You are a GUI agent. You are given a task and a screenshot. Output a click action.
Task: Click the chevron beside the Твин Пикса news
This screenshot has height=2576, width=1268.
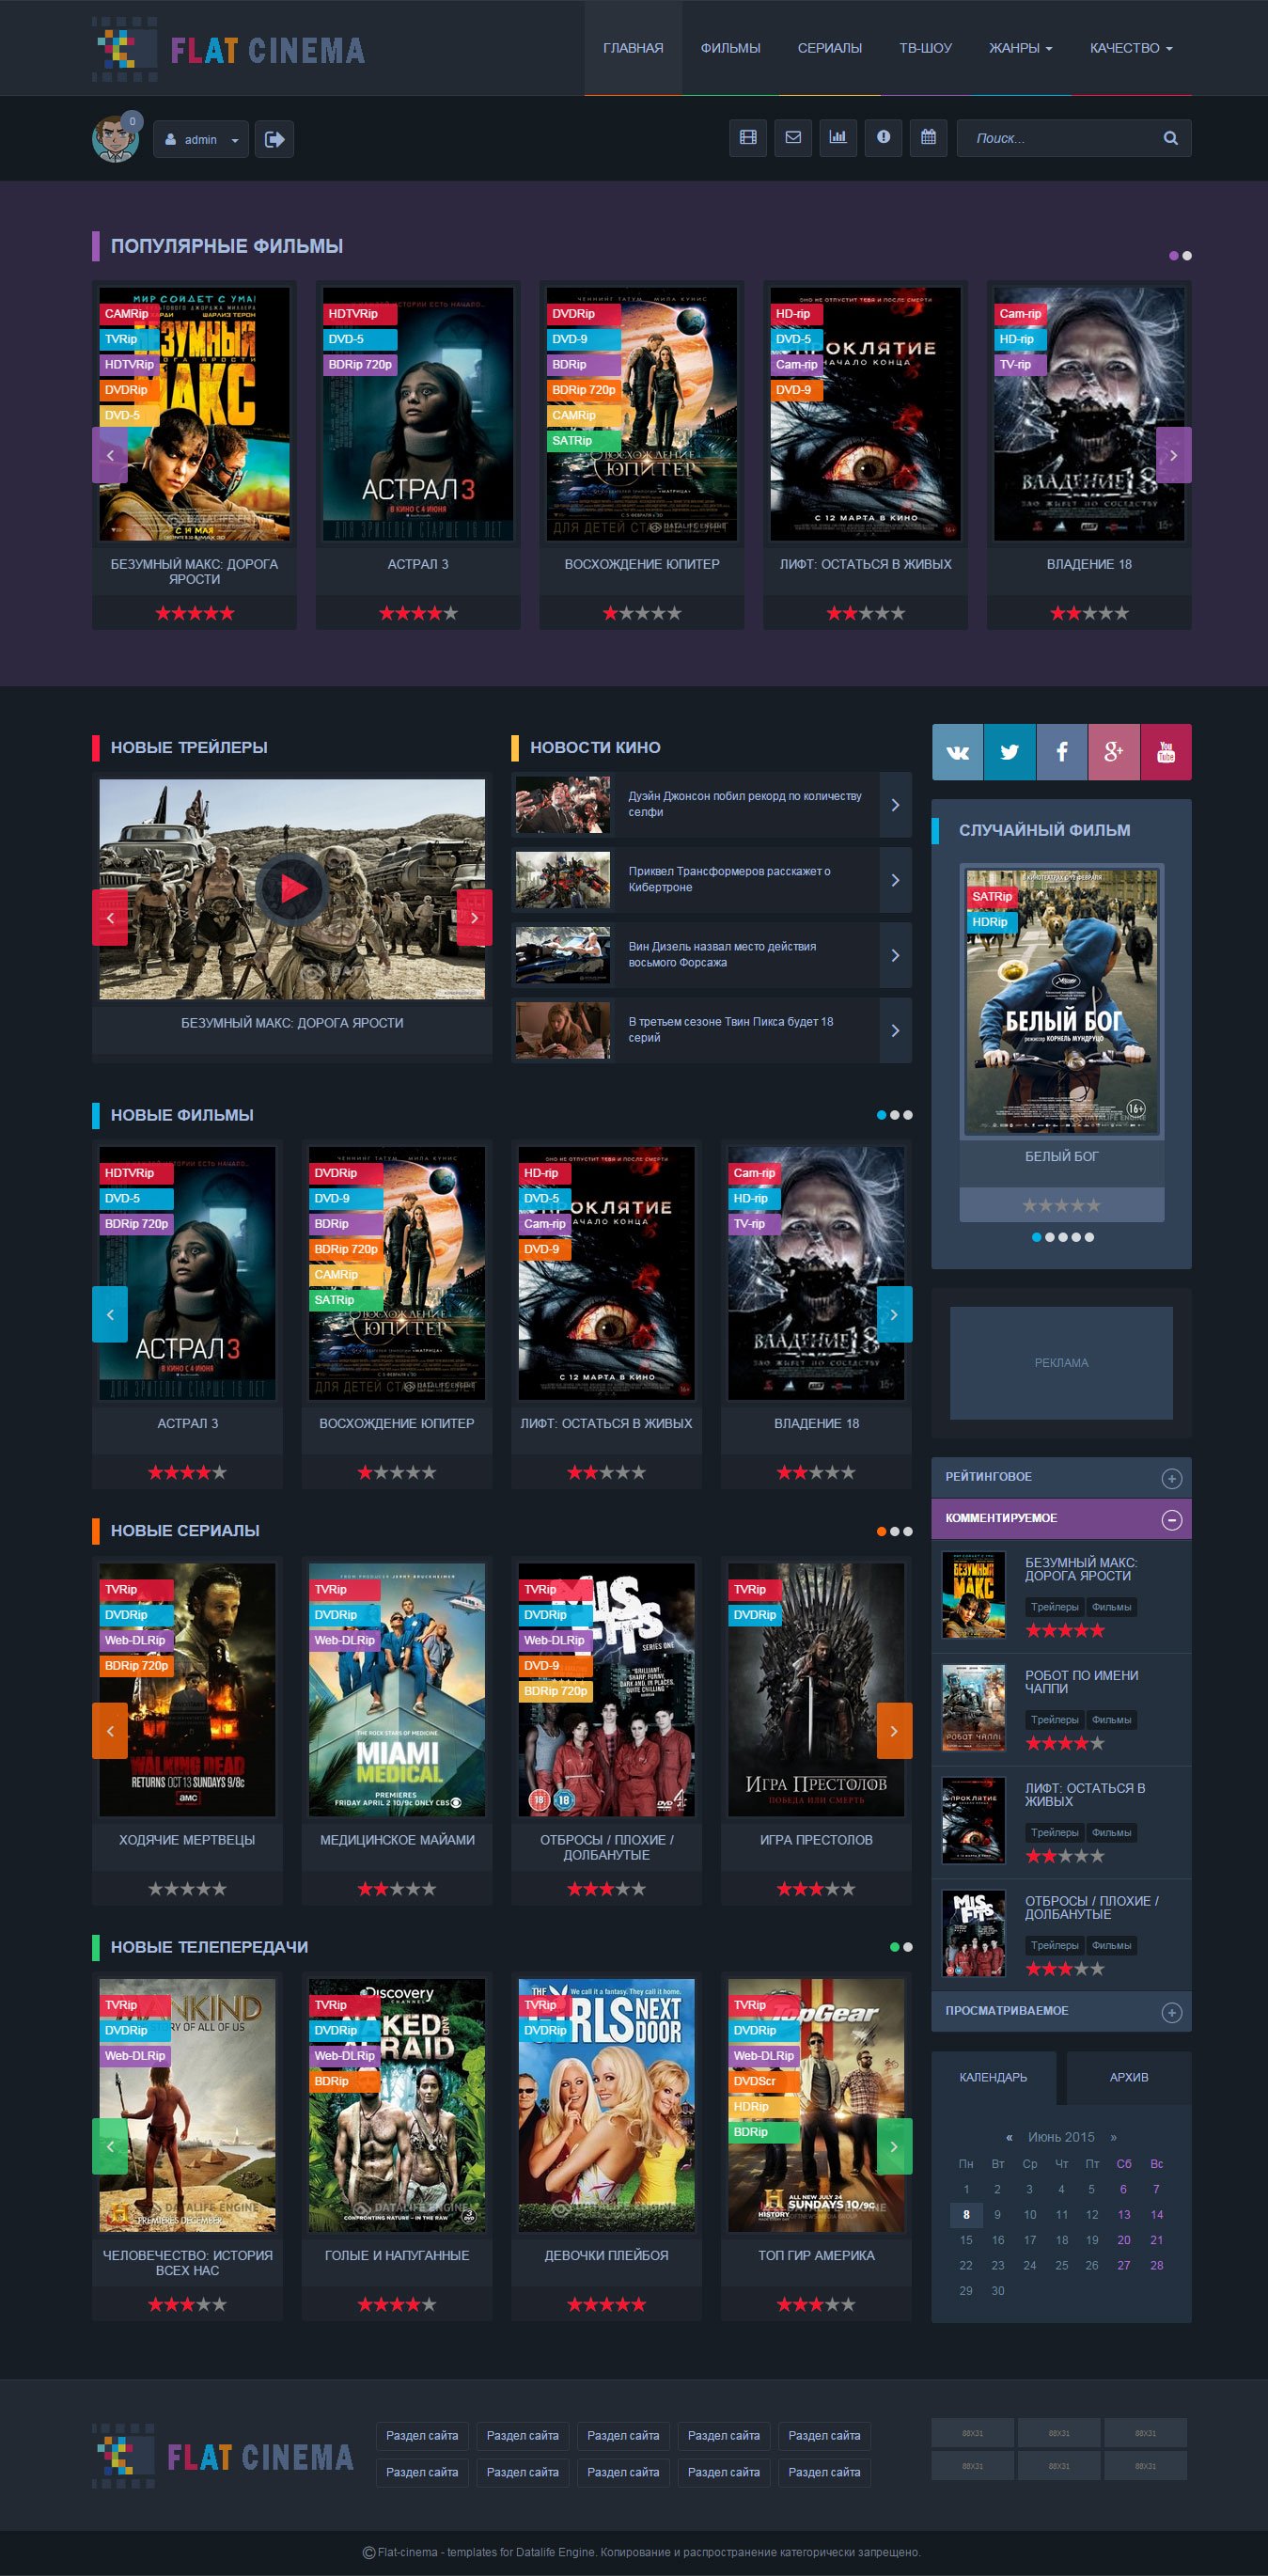(x=895, y=1030)
